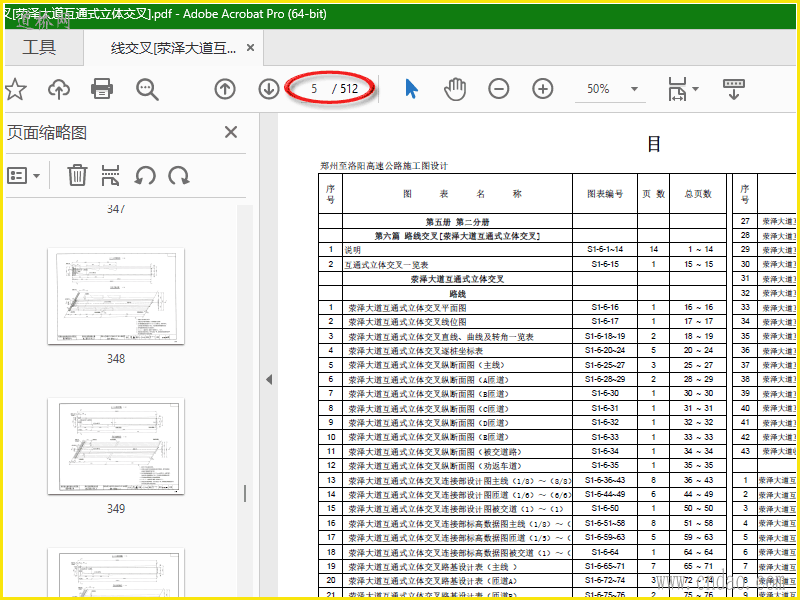The height and width of the screenshot is (600, 800).
Task: Go to previous page arrow
Action: [x=225, y=89]
